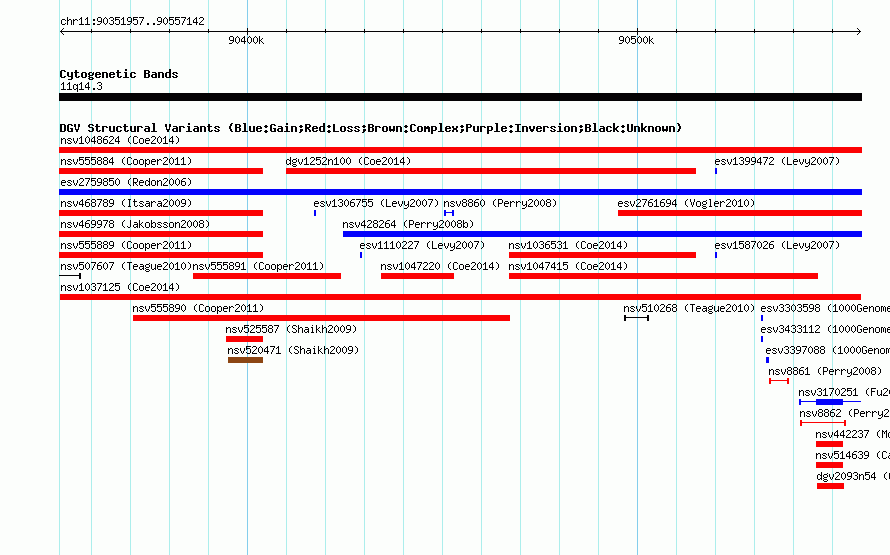The image size is (890, 555).
Task: Click the 90400k ruler tick label
Action: 246,40
